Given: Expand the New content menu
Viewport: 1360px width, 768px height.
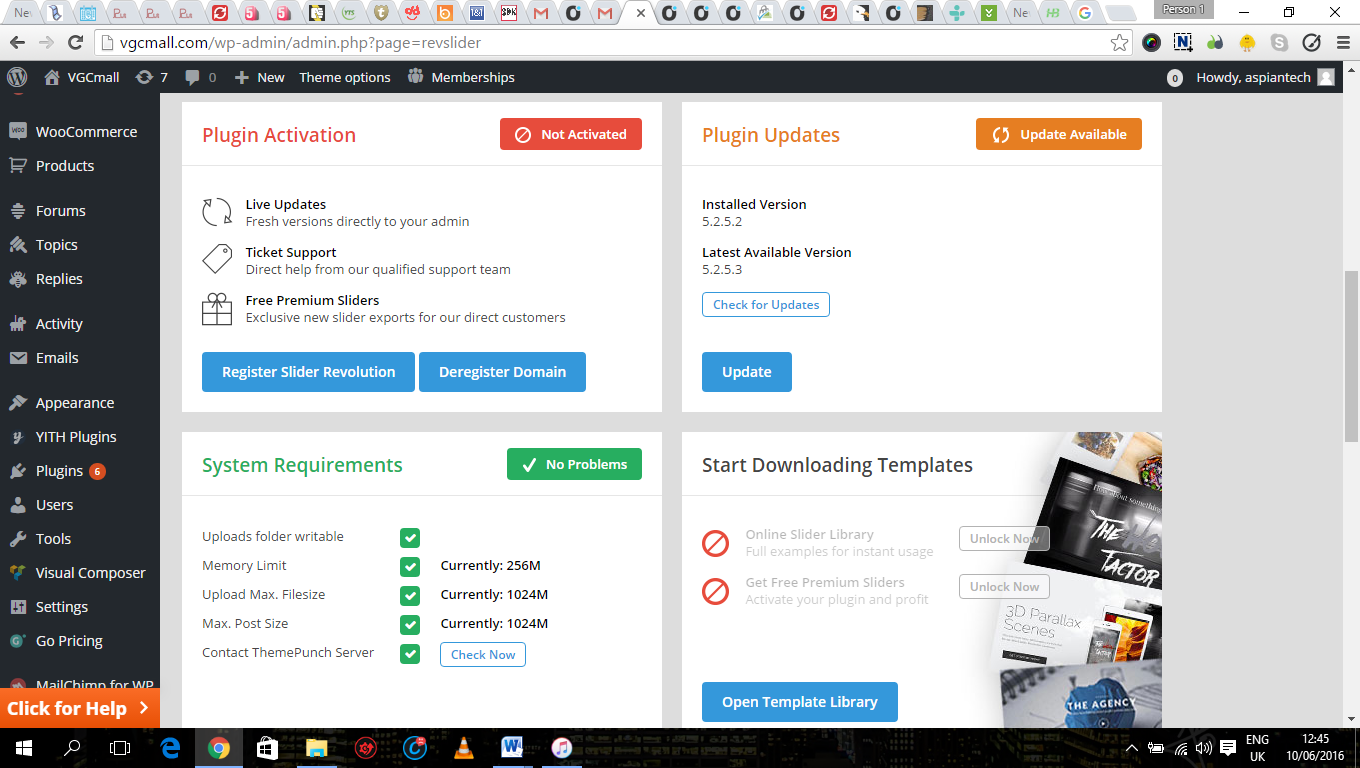Looking at the screenshot, I should pos(259,77).
